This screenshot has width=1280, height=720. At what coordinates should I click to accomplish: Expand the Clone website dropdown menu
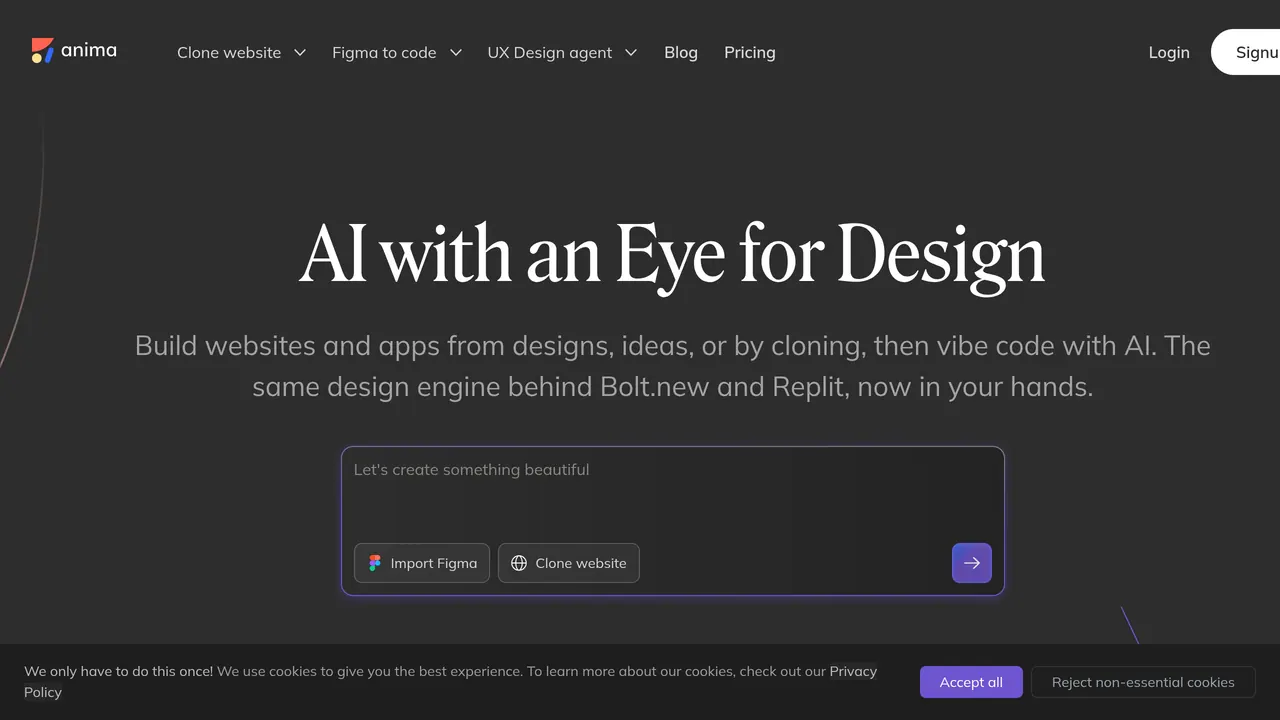[241, 52]
